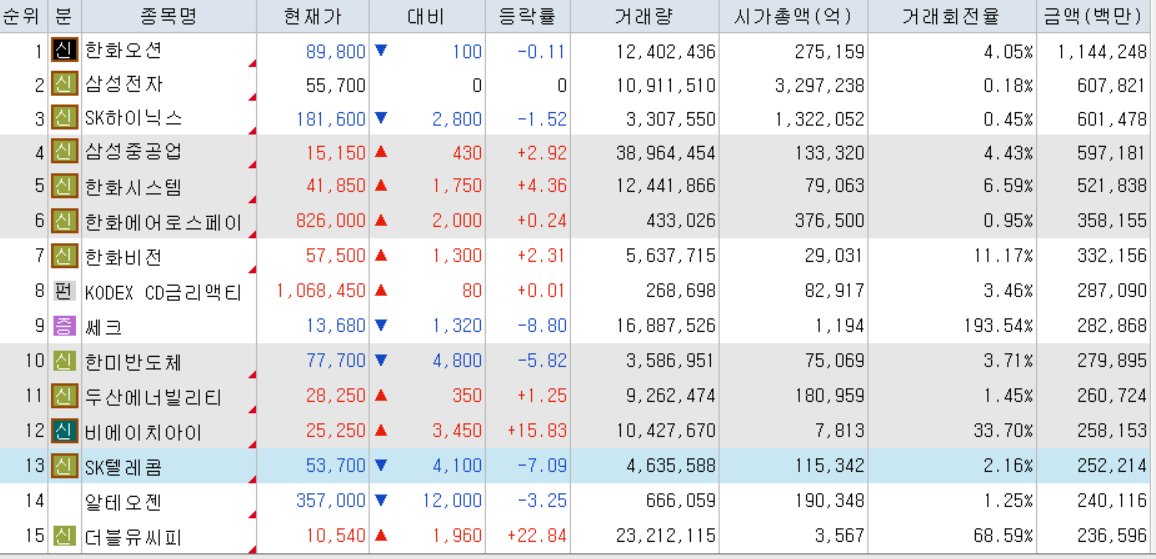
Task: Select the stock name 한화비전
Action: [123, 257]
